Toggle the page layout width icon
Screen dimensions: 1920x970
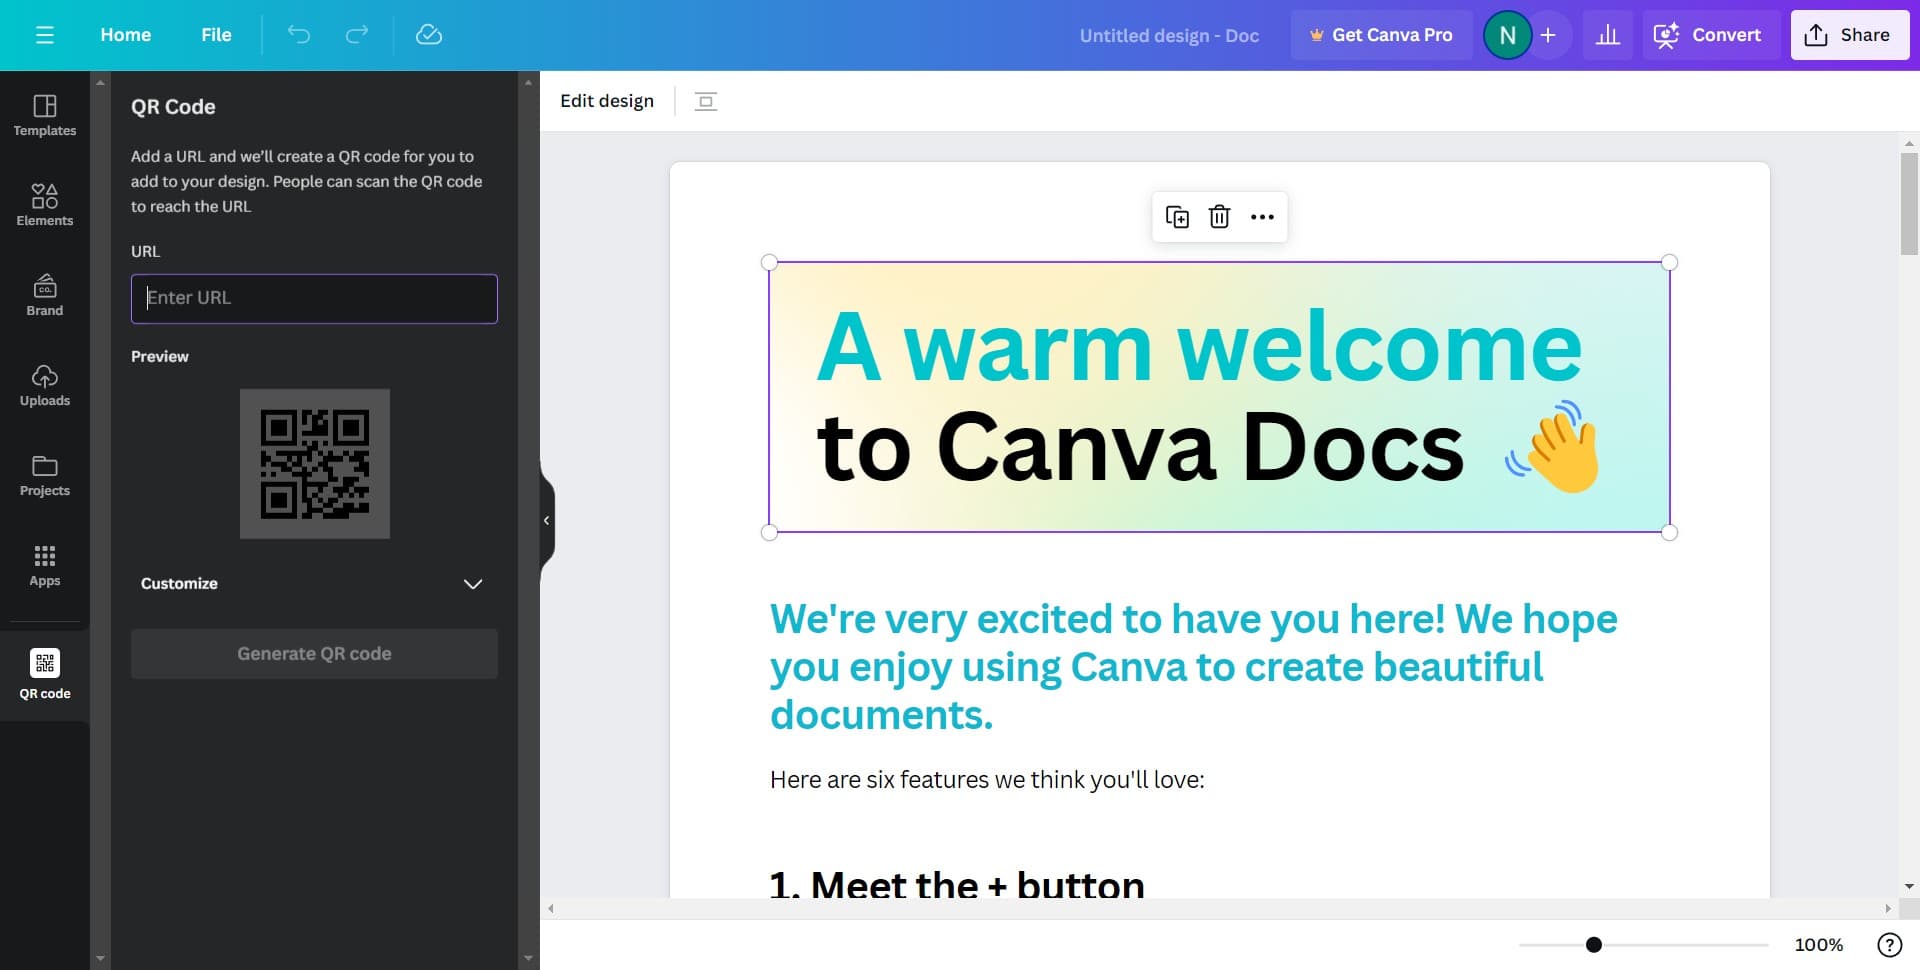pos(706,101)
